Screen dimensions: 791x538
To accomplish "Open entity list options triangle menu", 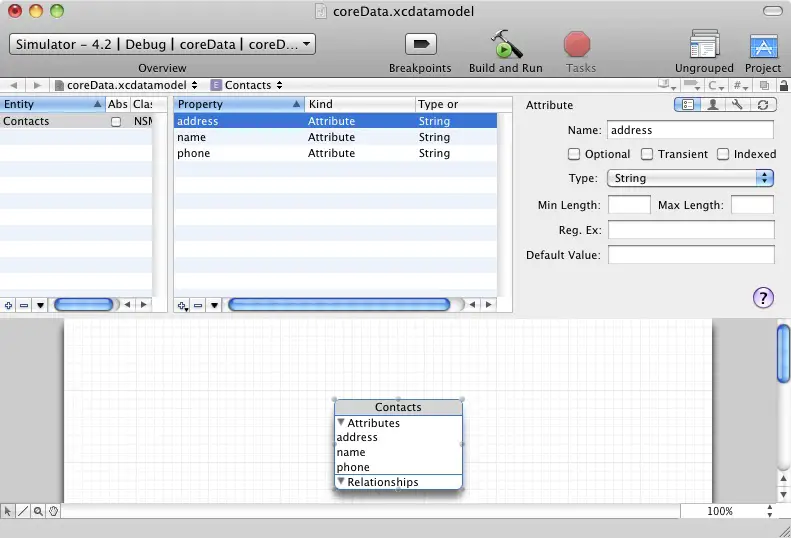I will (x=40, y=305).
